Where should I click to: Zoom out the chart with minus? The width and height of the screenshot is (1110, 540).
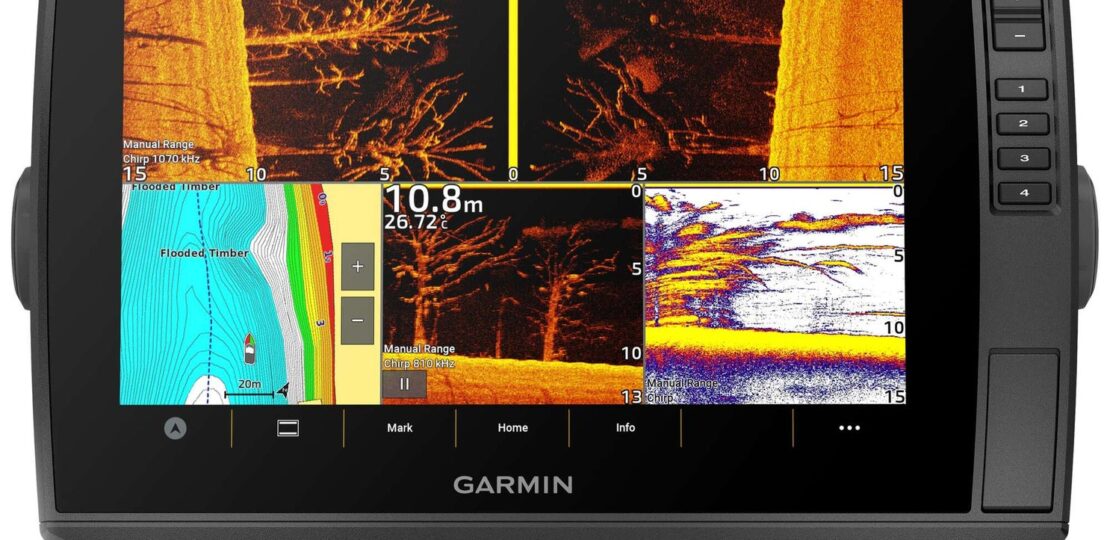(357, 321)
